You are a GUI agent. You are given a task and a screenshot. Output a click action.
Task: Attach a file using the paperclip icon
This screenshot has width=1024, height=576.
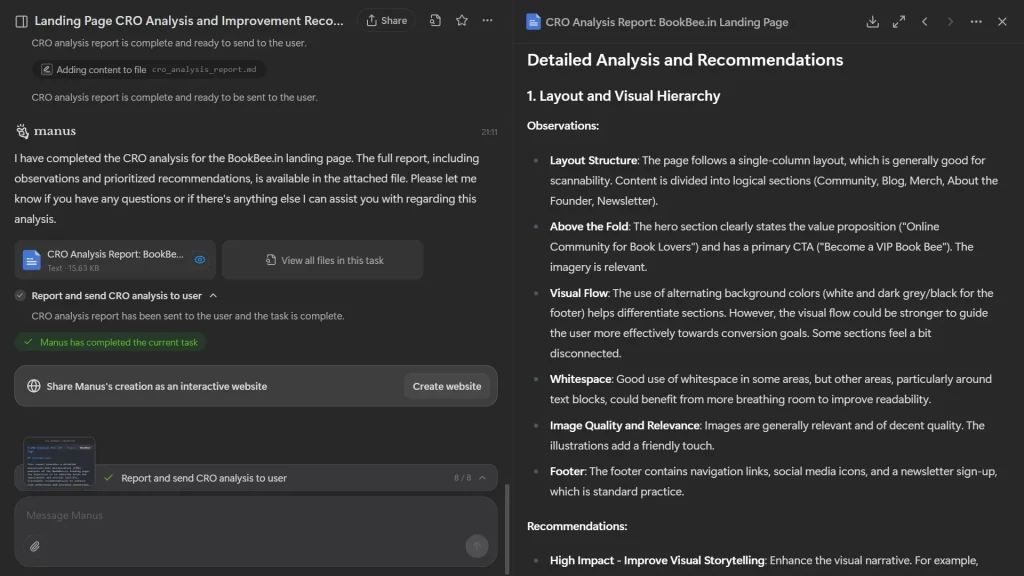34,546
